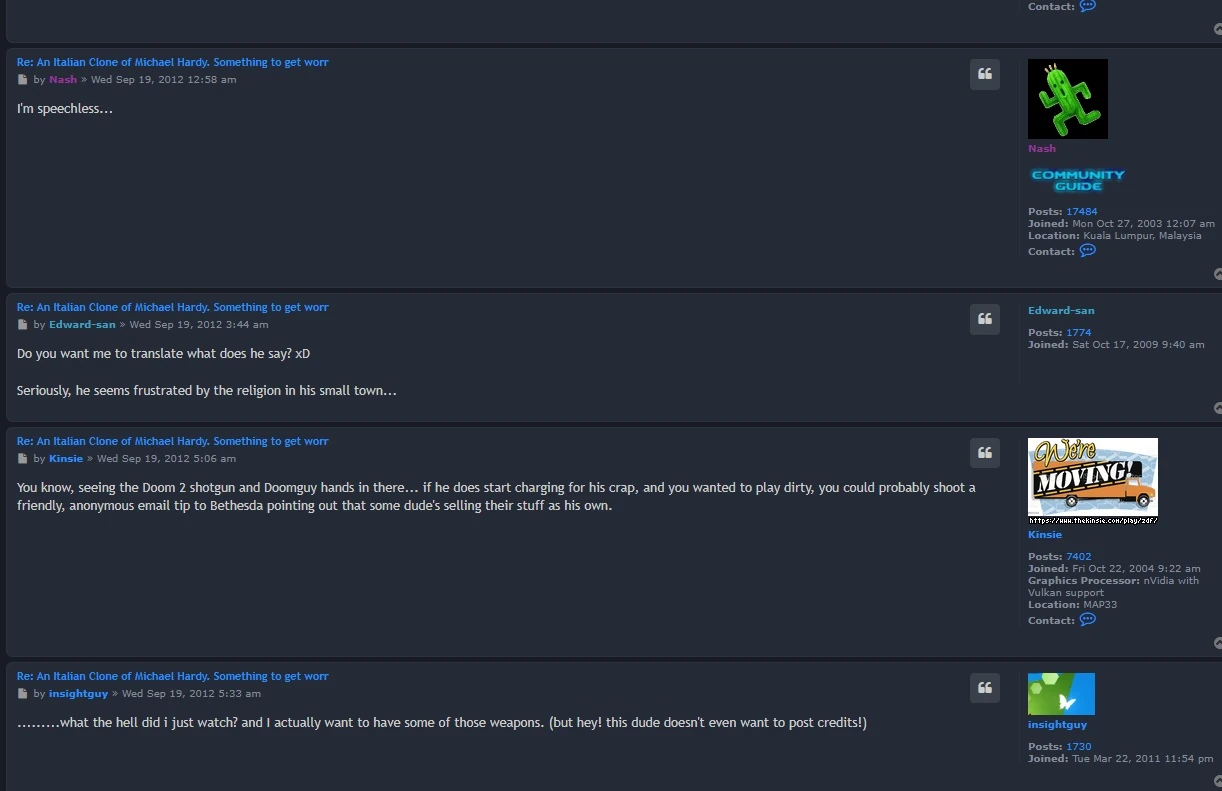Click the quote icon on Edward-san's post

984,319
